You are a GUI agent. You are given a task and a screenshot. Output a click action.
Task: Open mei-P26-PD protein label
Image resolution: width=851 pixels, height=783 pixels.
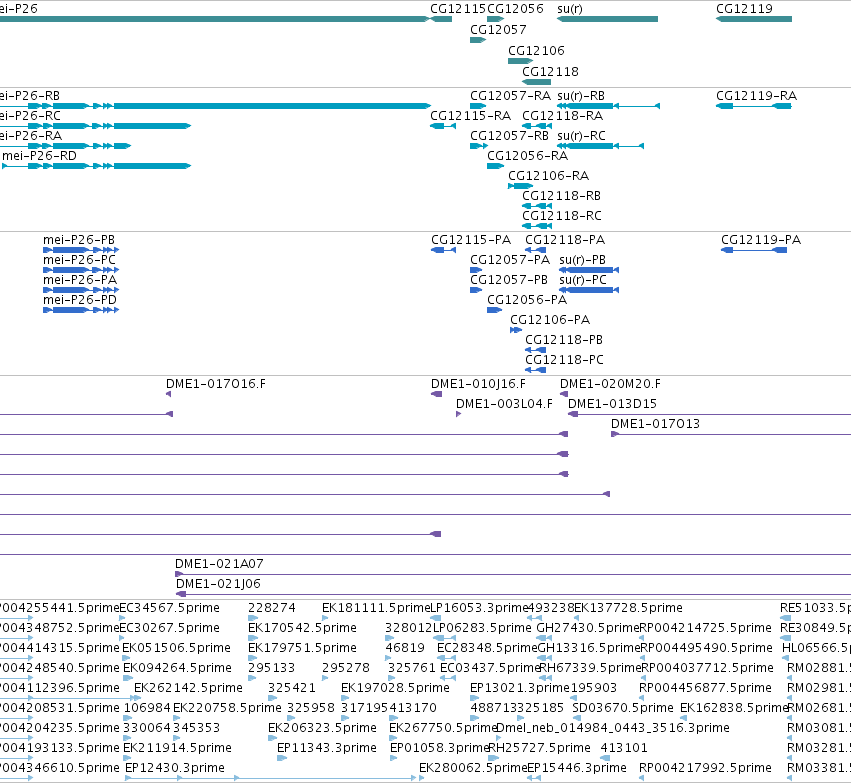click(x=80, y=300)
